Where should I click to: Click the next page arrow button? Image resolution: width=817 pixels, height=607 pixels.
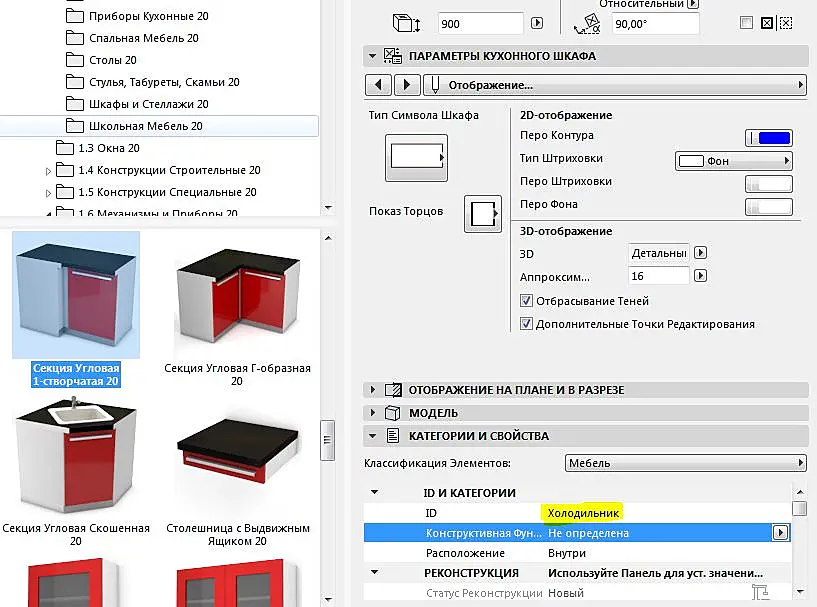407,85
